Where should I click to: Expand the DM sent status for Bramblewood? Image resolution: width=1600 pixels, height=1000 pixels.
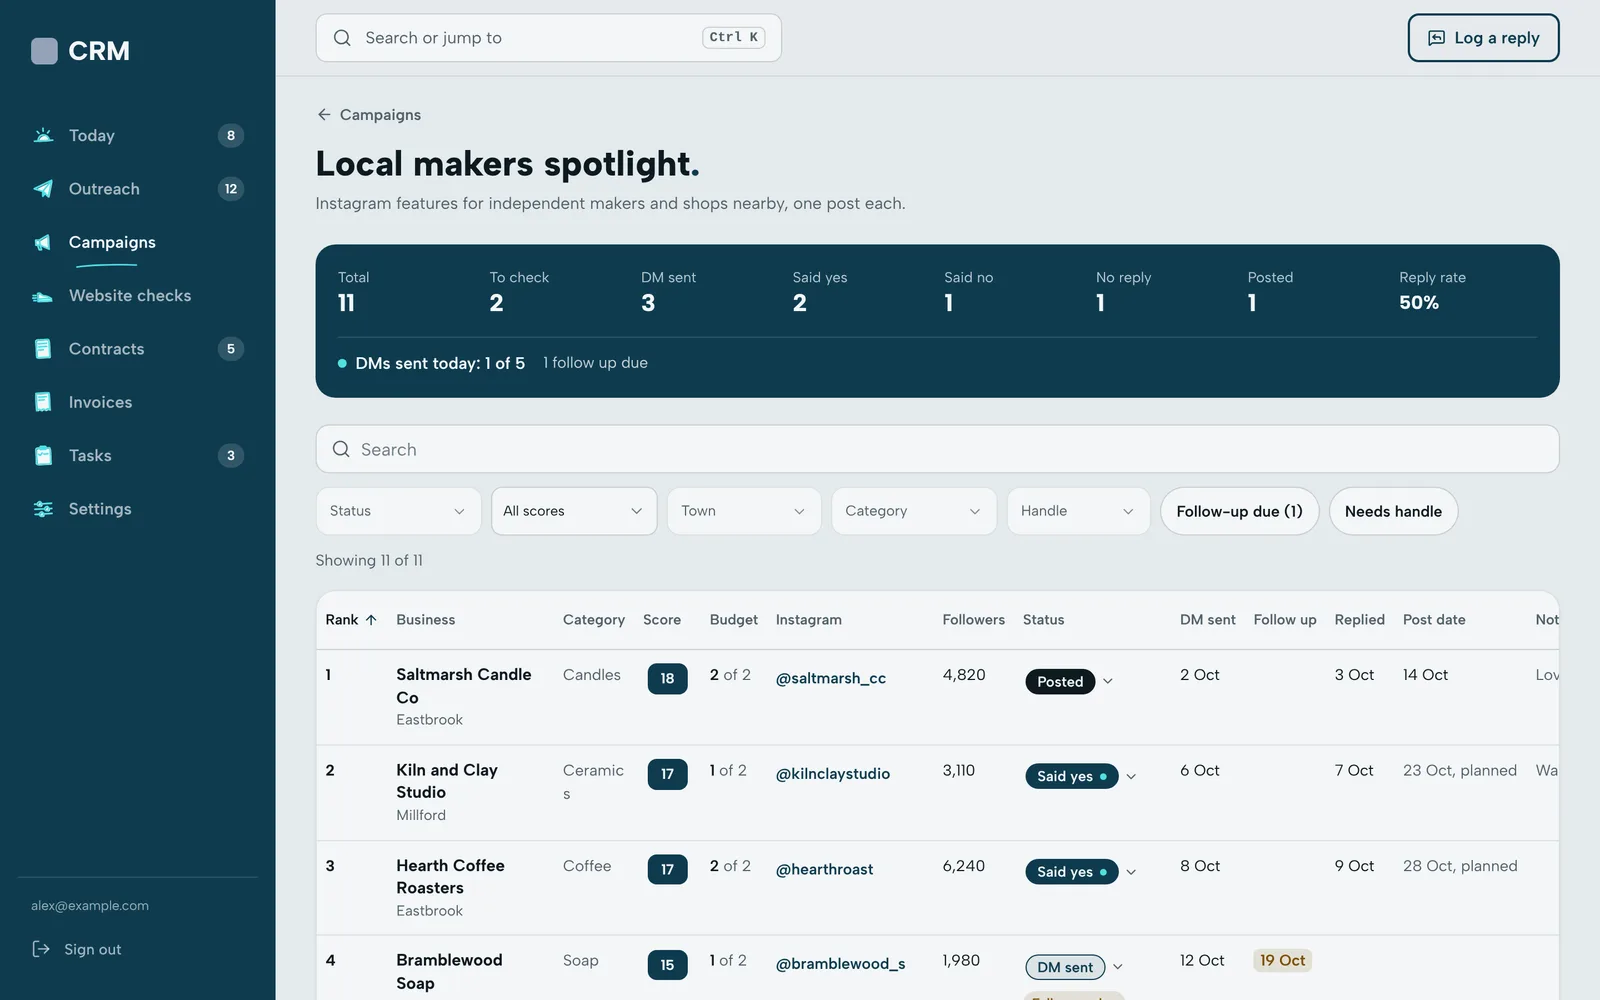click(1118, 967)
